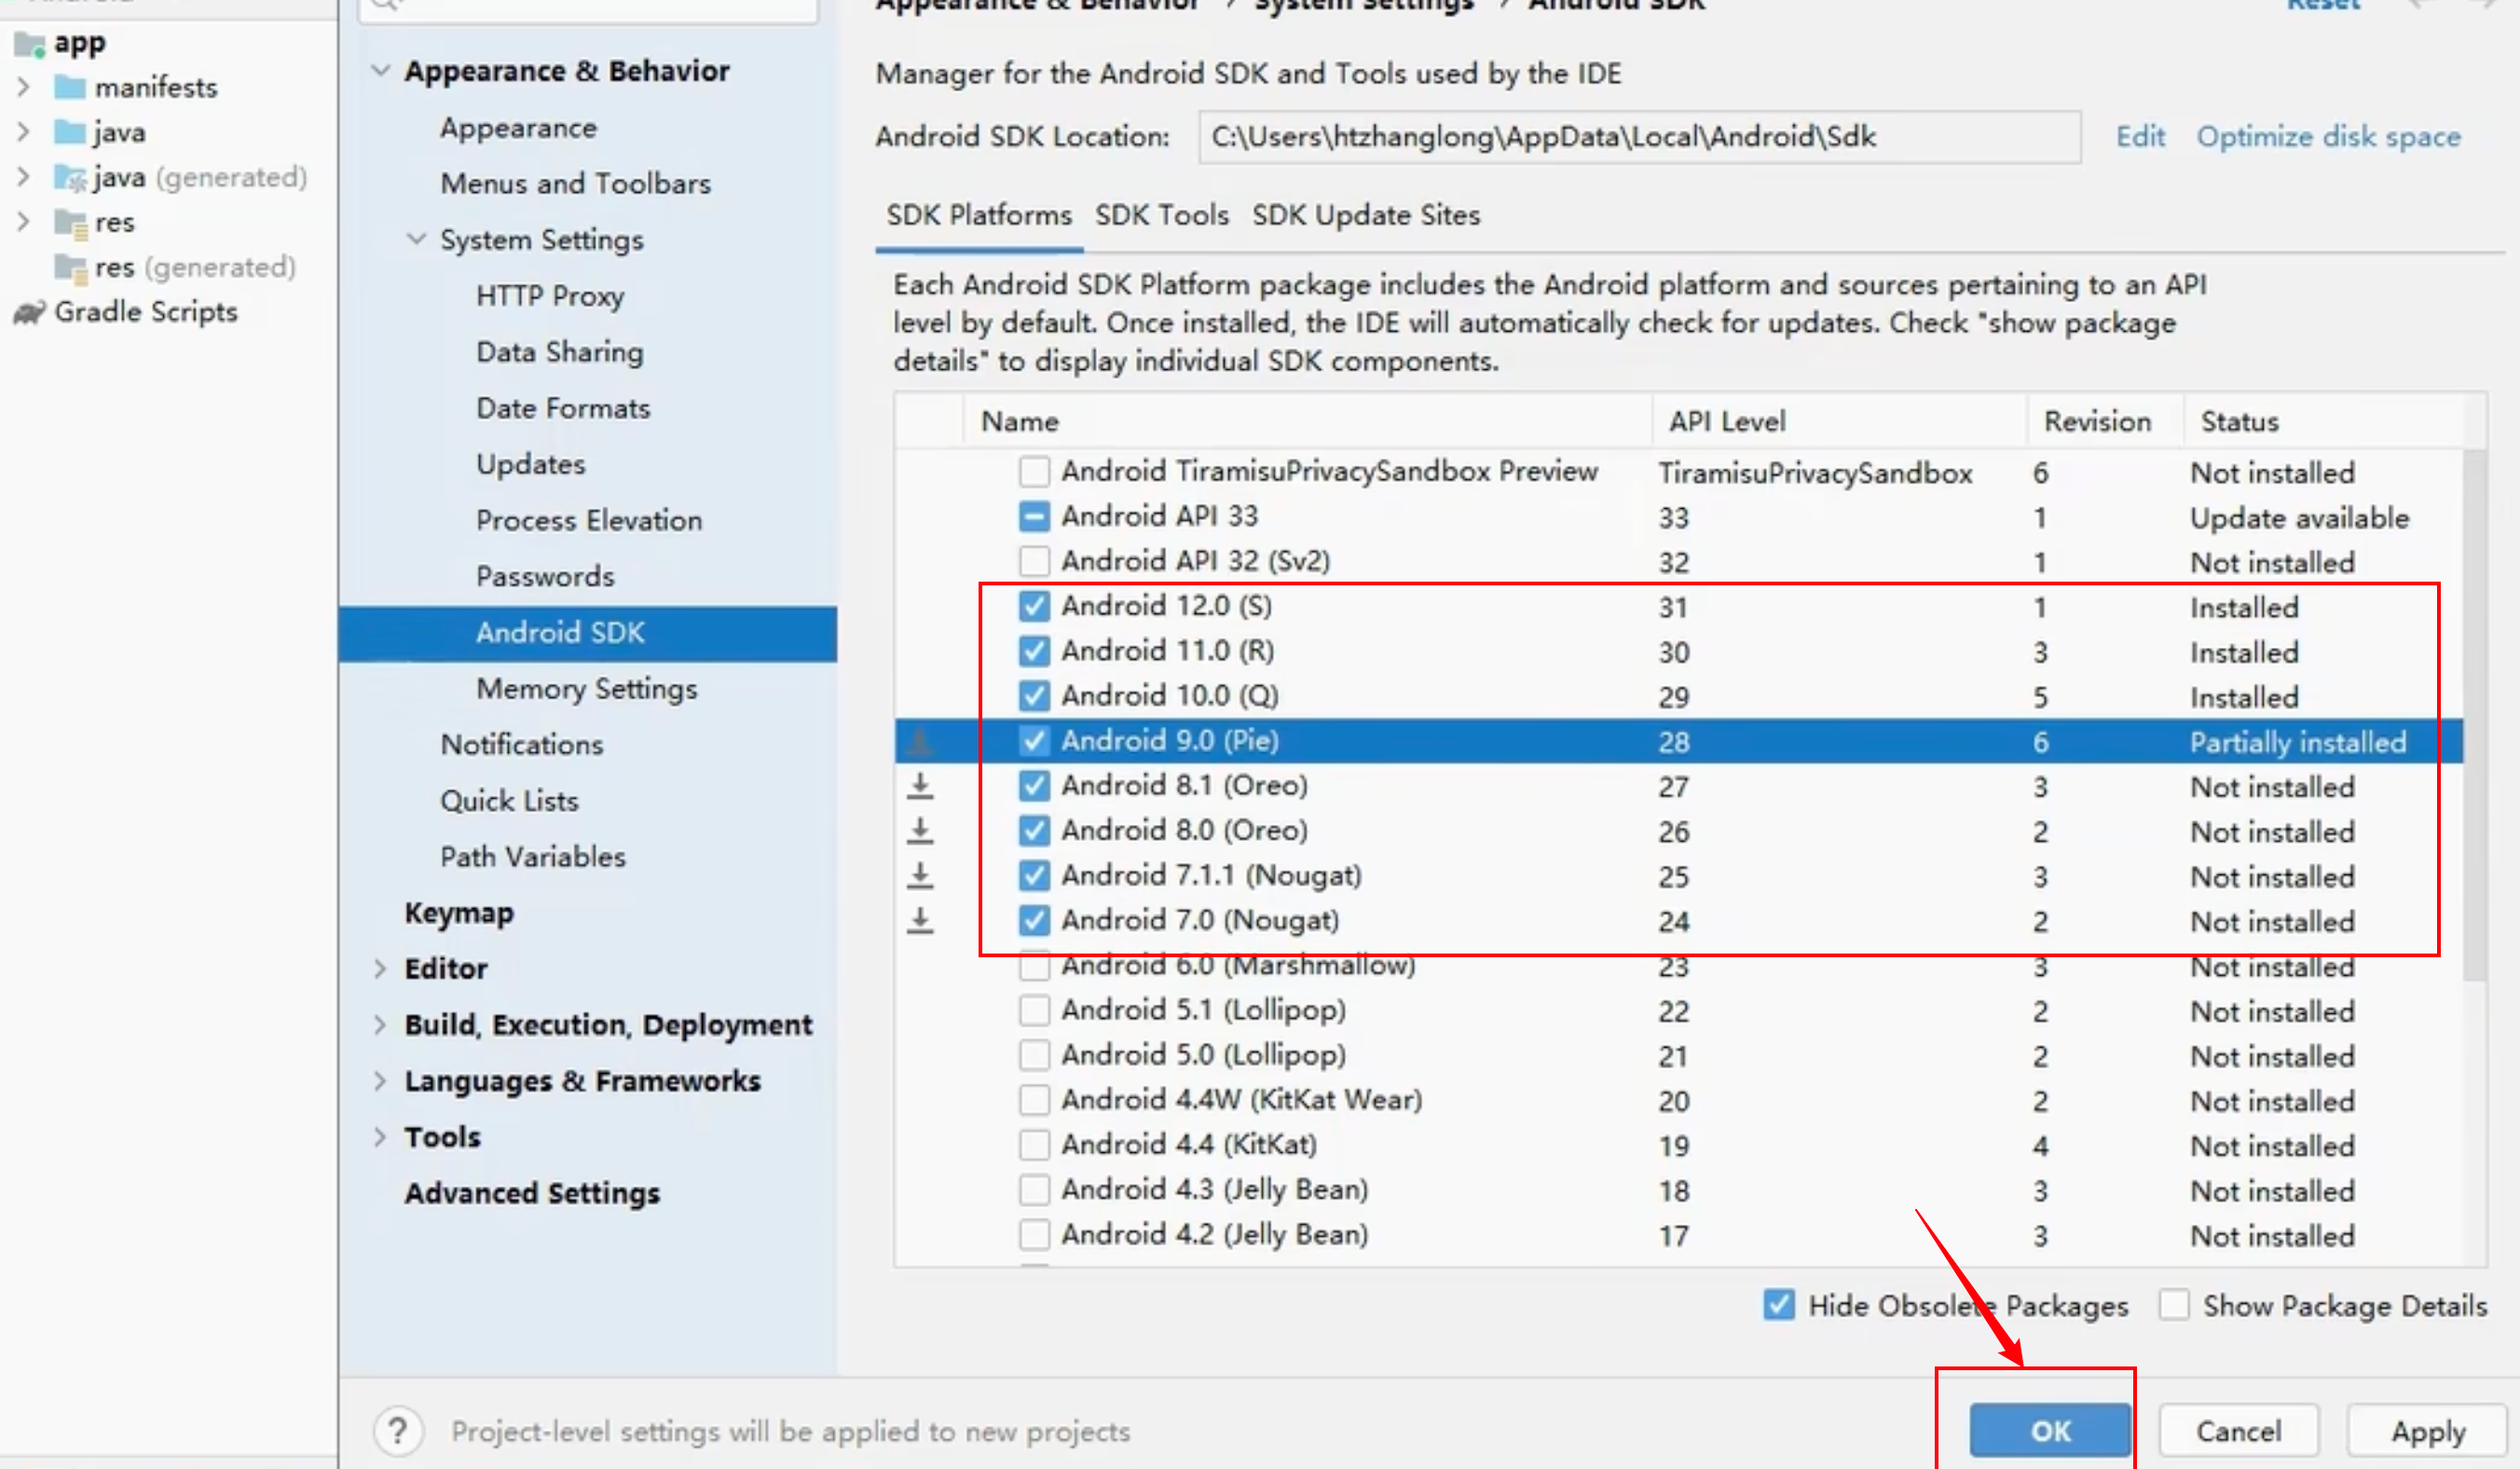Click the Android SDK Location path field
2520x1469 pixels.
(1640, 137)
